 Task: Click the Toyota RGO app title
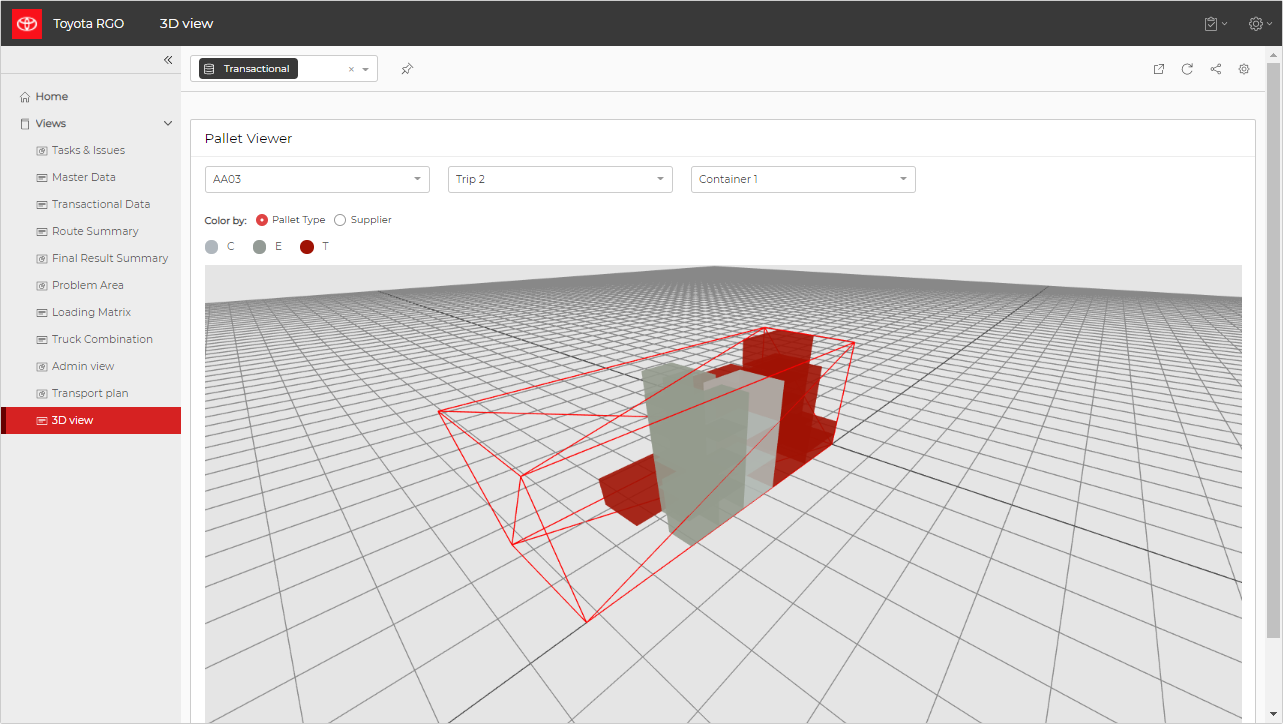(x=89, y=23)
